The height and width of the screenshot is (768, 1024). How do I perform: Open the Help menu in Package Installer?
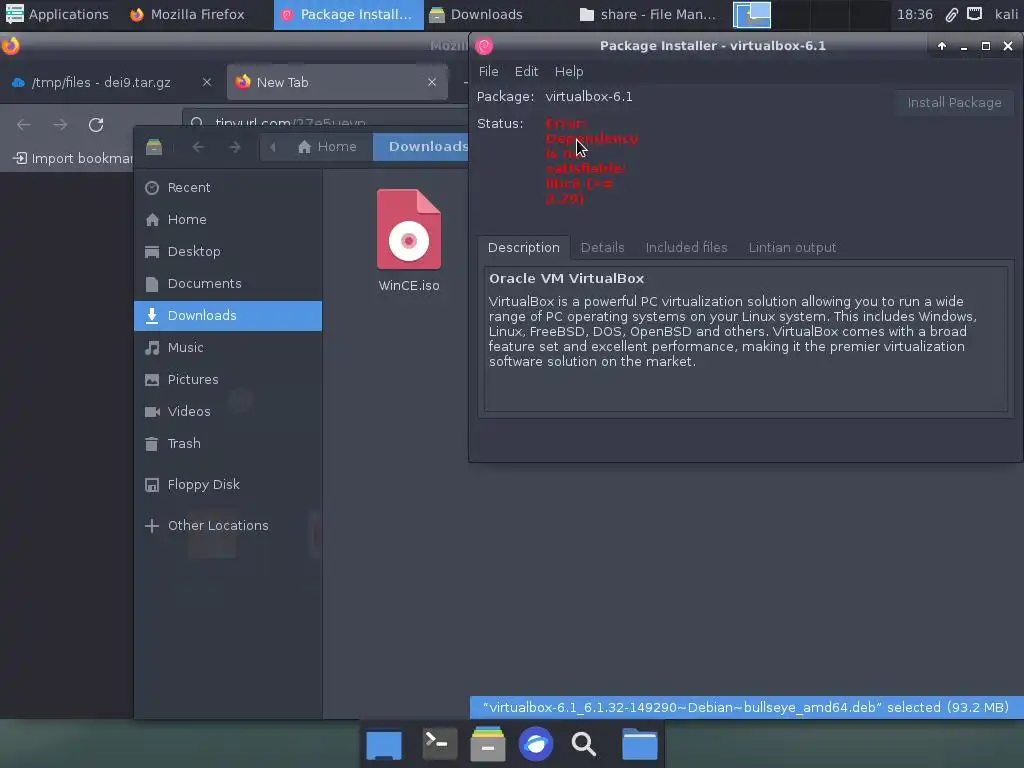[569, 72]
